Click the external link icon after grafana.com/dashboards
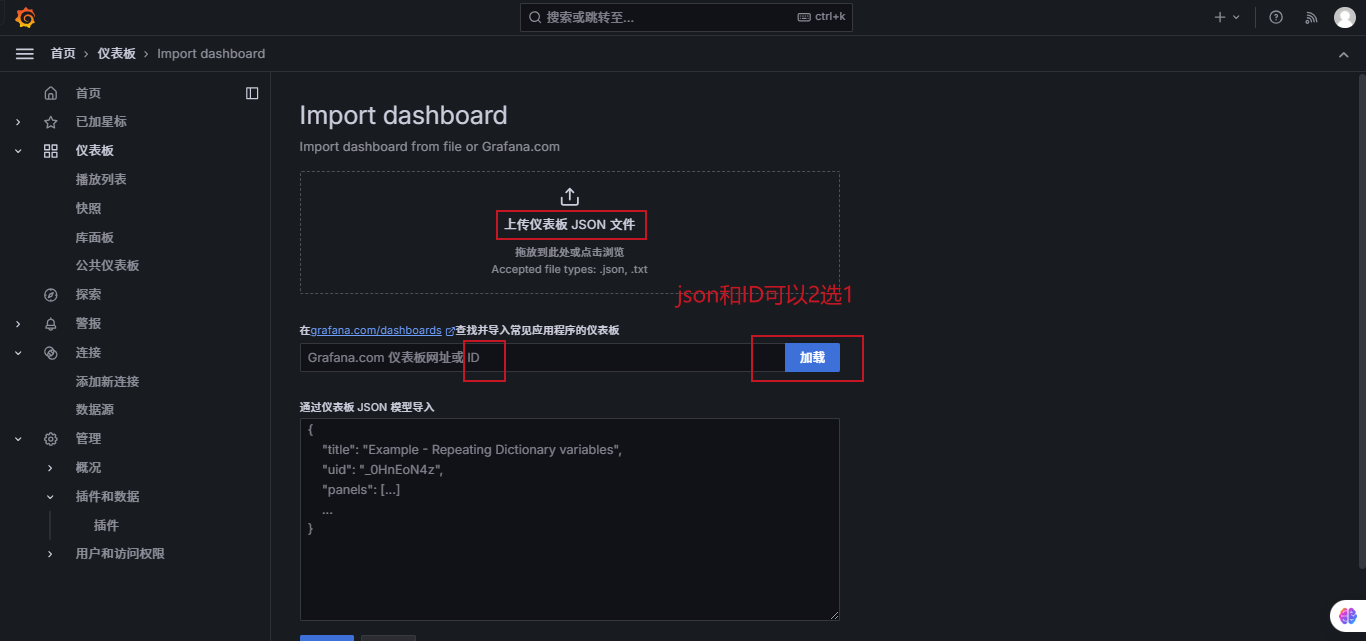Screen dimensions: 1366x641 [x=450, y=331]
